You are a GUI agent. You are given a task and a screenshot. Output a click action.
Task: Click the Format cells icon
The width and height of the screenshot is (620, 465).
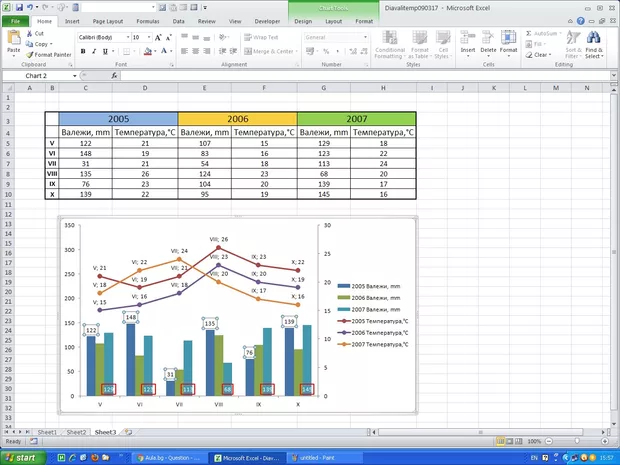click(x=508, y=38)
